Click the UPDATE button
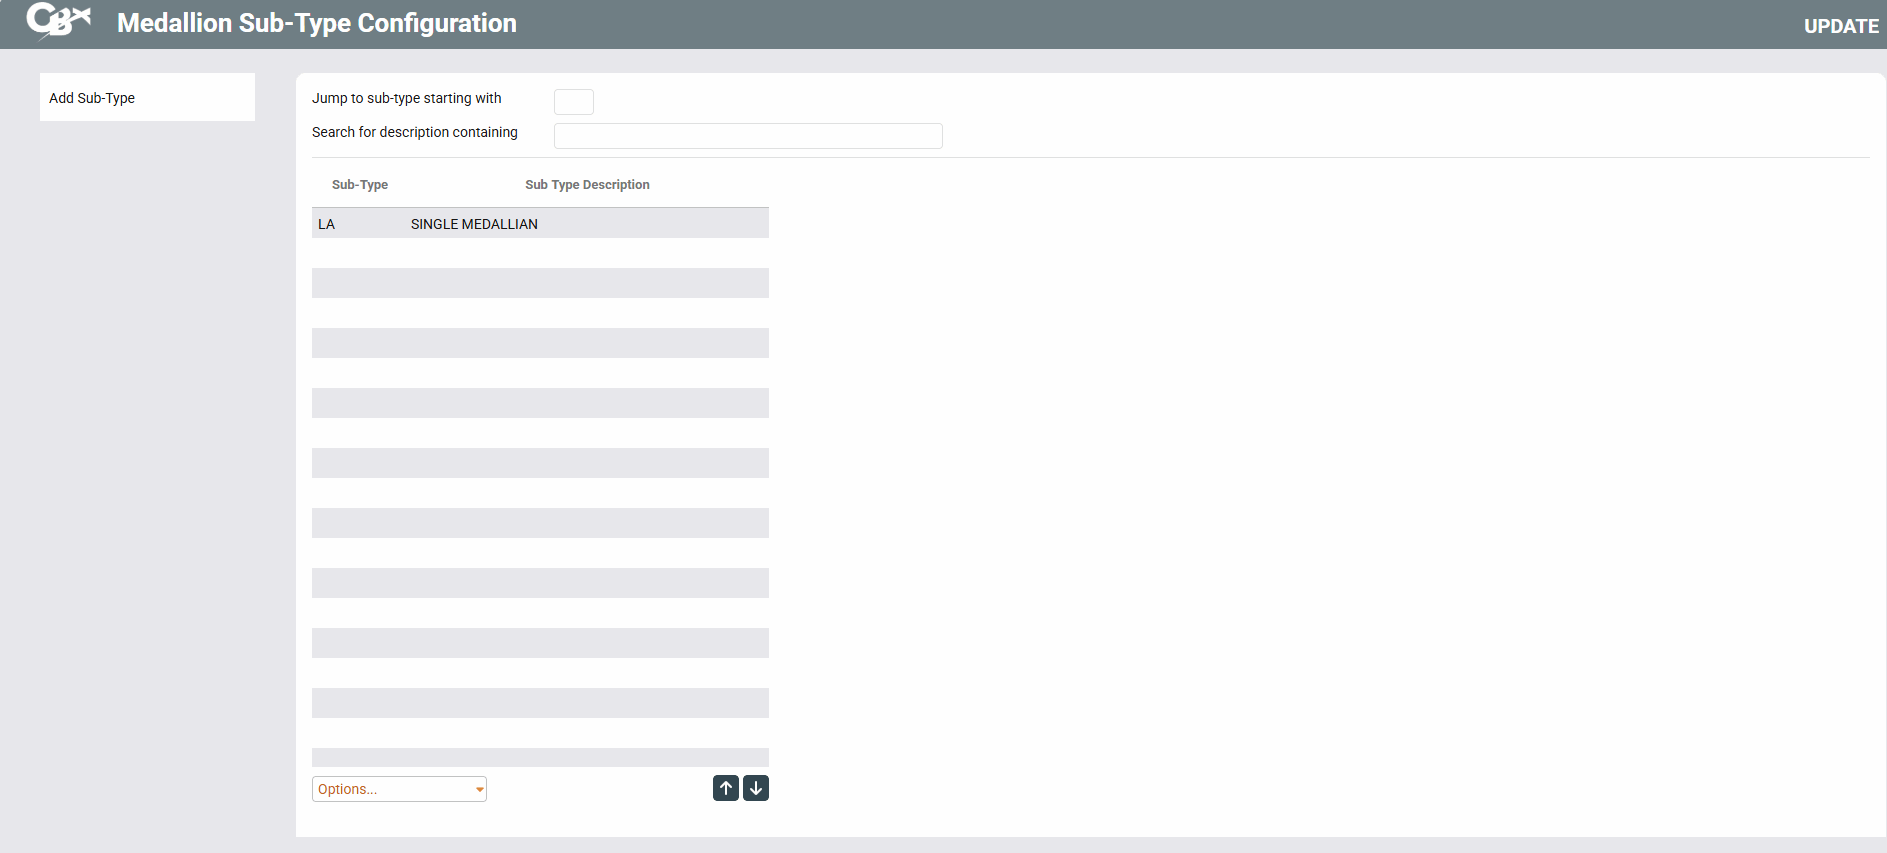 click(x=1840, y=26)
